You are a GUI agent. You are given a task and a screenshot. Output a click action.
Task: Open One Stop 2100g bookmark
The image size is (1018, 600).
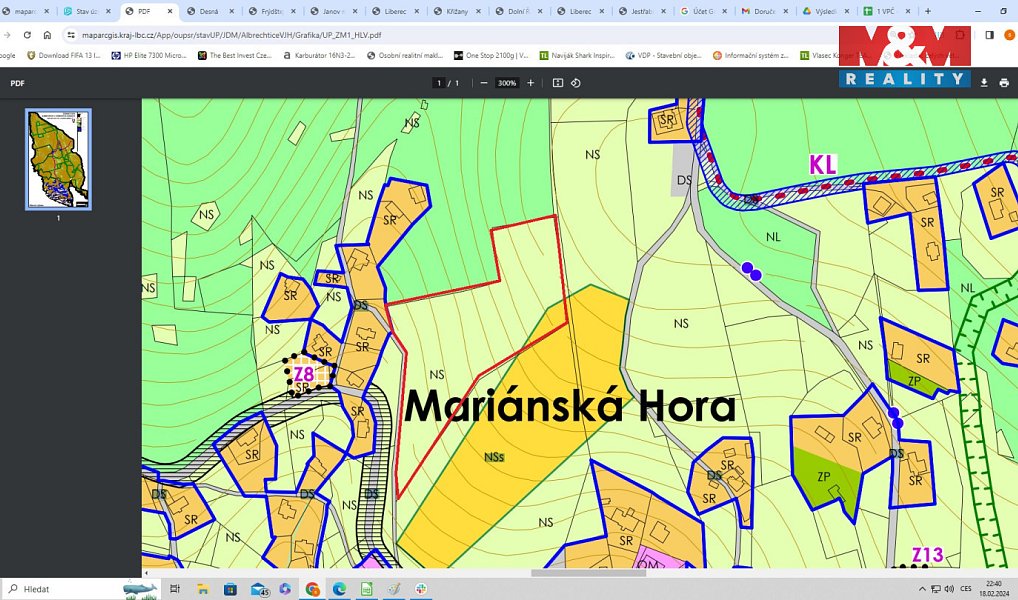tap(491, 56)
